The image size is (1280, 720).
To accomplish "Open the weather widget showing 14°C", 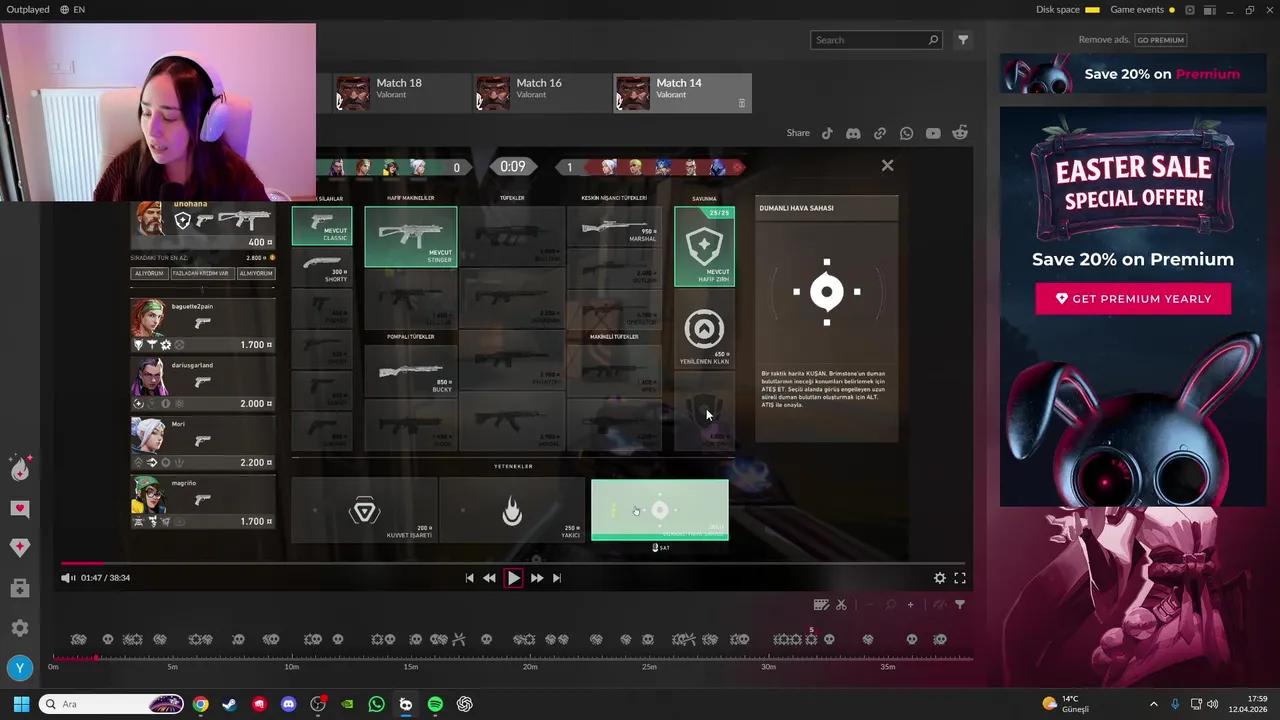I will tap(1066, 704).
